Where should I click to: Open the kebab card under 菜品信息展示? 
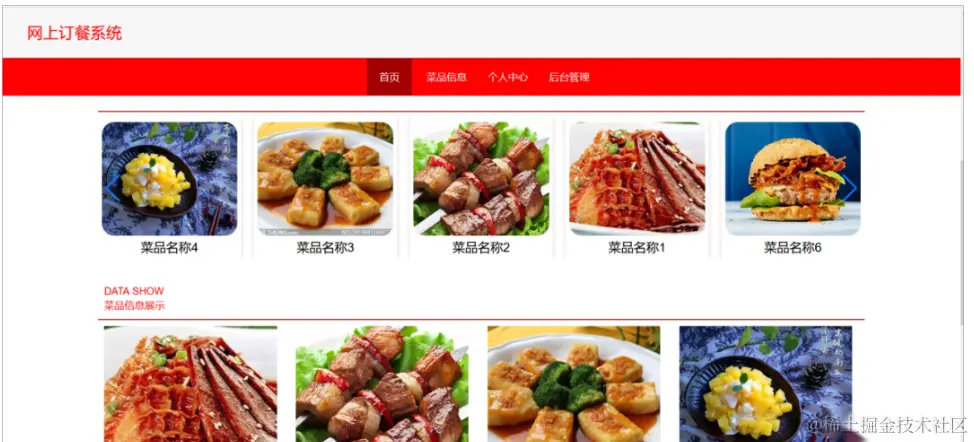click(x=382, y=384)
